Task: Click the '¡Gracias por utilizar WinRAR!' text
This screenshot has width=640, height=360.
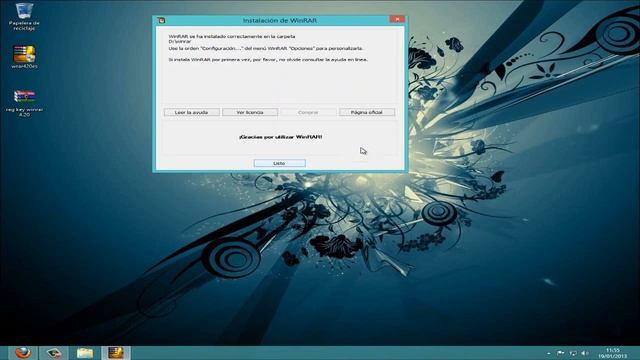Action: click(x=280, y=137)
